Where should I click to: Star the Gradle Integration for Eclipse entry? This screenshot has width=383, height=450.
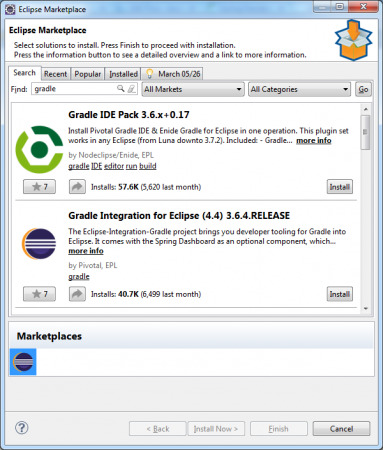point(39,294)
